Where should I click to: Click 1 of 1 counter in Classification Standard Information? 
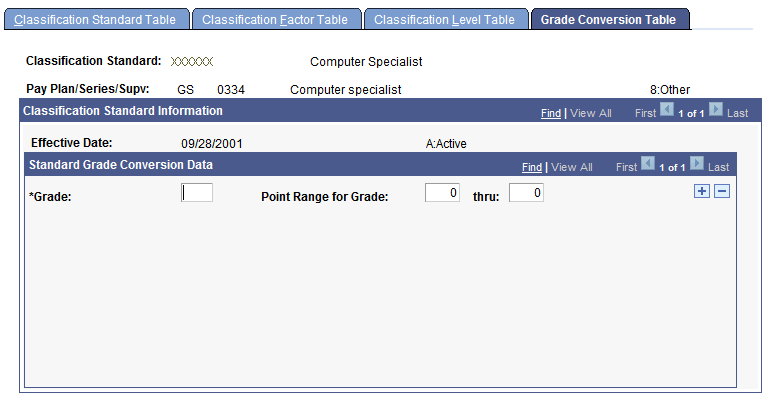pos(691,113)
